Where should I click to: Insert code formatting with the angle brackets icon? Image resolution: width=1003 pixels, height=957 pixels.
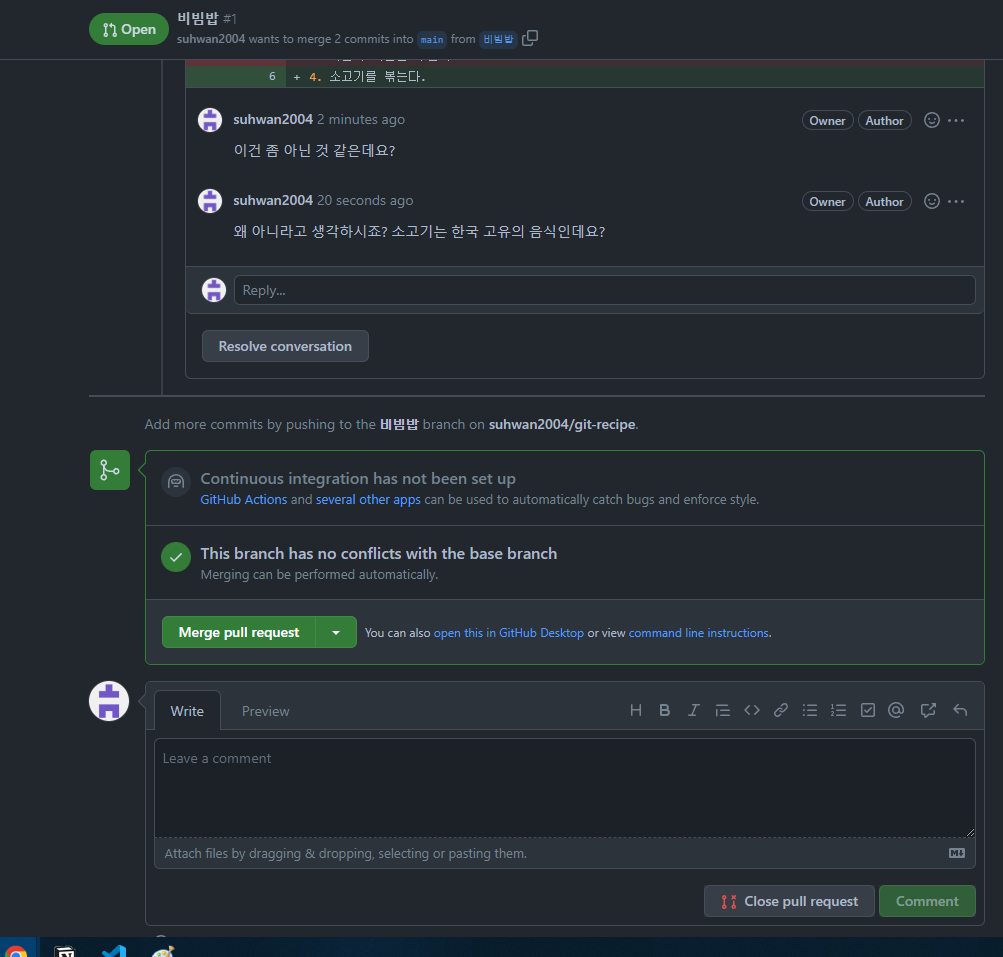click(x=752, y=710)
